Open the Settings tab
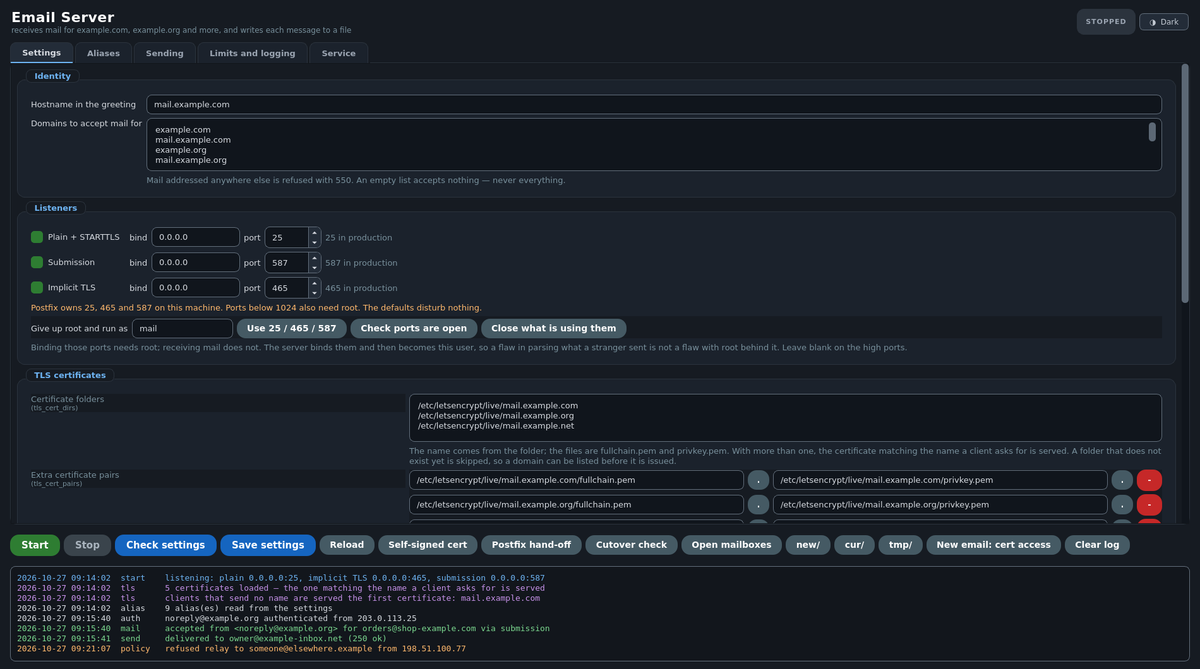The image size is (1200, 669). (41, 53)
